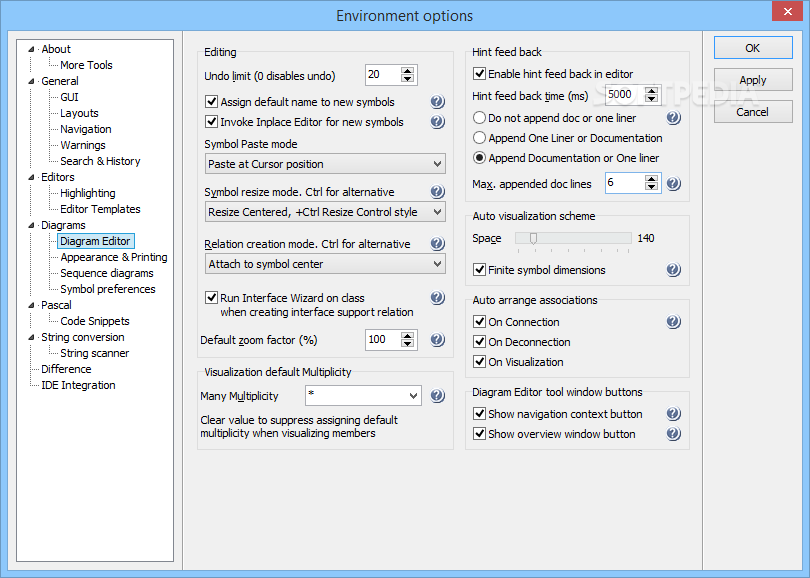Open Code Snippets page
The width and height of the screenshot is (810, 578).
[x=95, y=321]
